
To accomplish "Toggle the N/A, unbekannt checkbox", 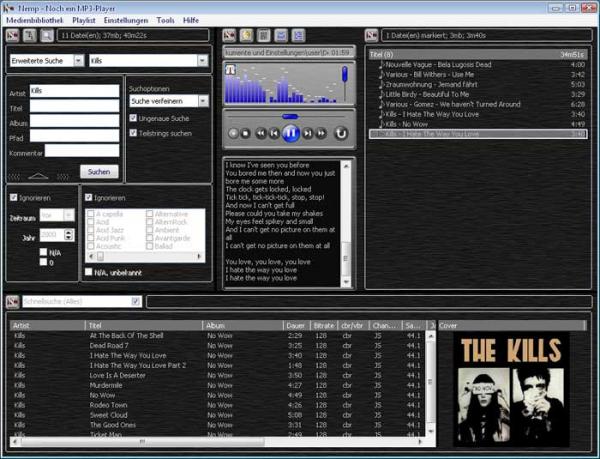I will [x=90, y=272].
